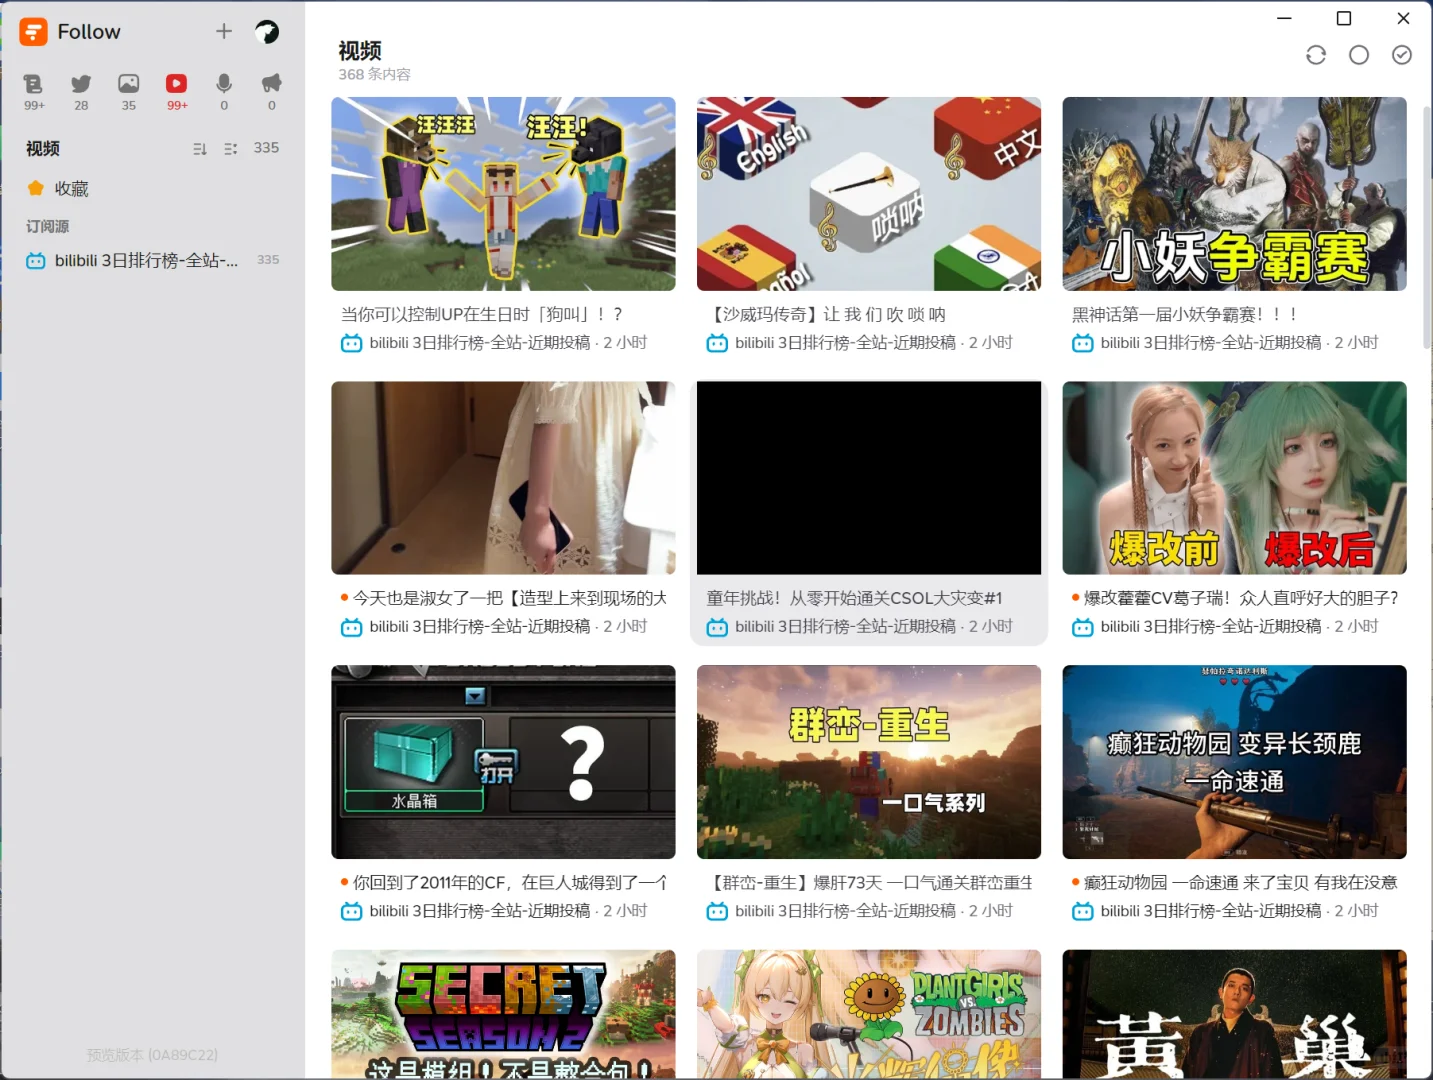Open 水晶箱 CF video thumbnail
Viewport: 1433px width, 1080px height.
[x=503, y=762]
